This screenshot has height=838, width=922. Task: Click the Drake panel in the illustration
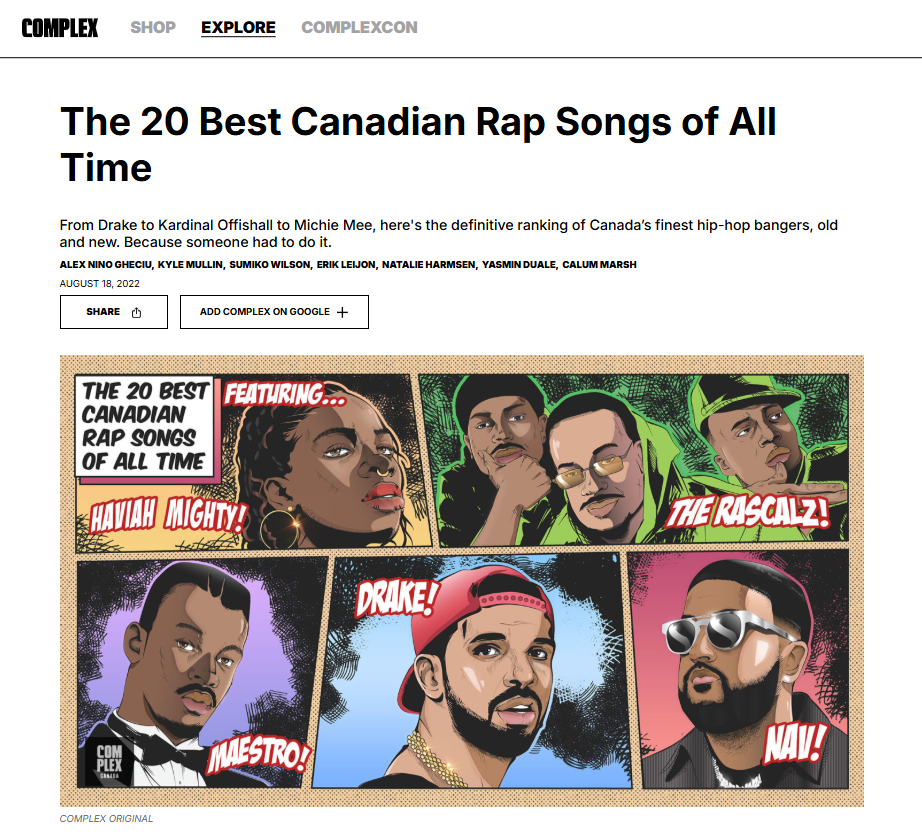tap(473, 670)
